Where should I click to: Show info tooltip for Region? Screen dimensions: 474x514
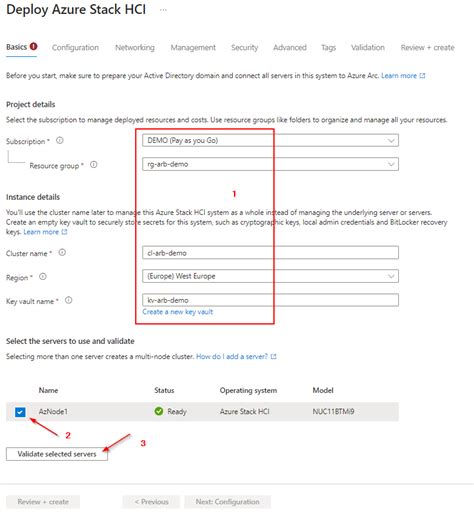[43, 277]
